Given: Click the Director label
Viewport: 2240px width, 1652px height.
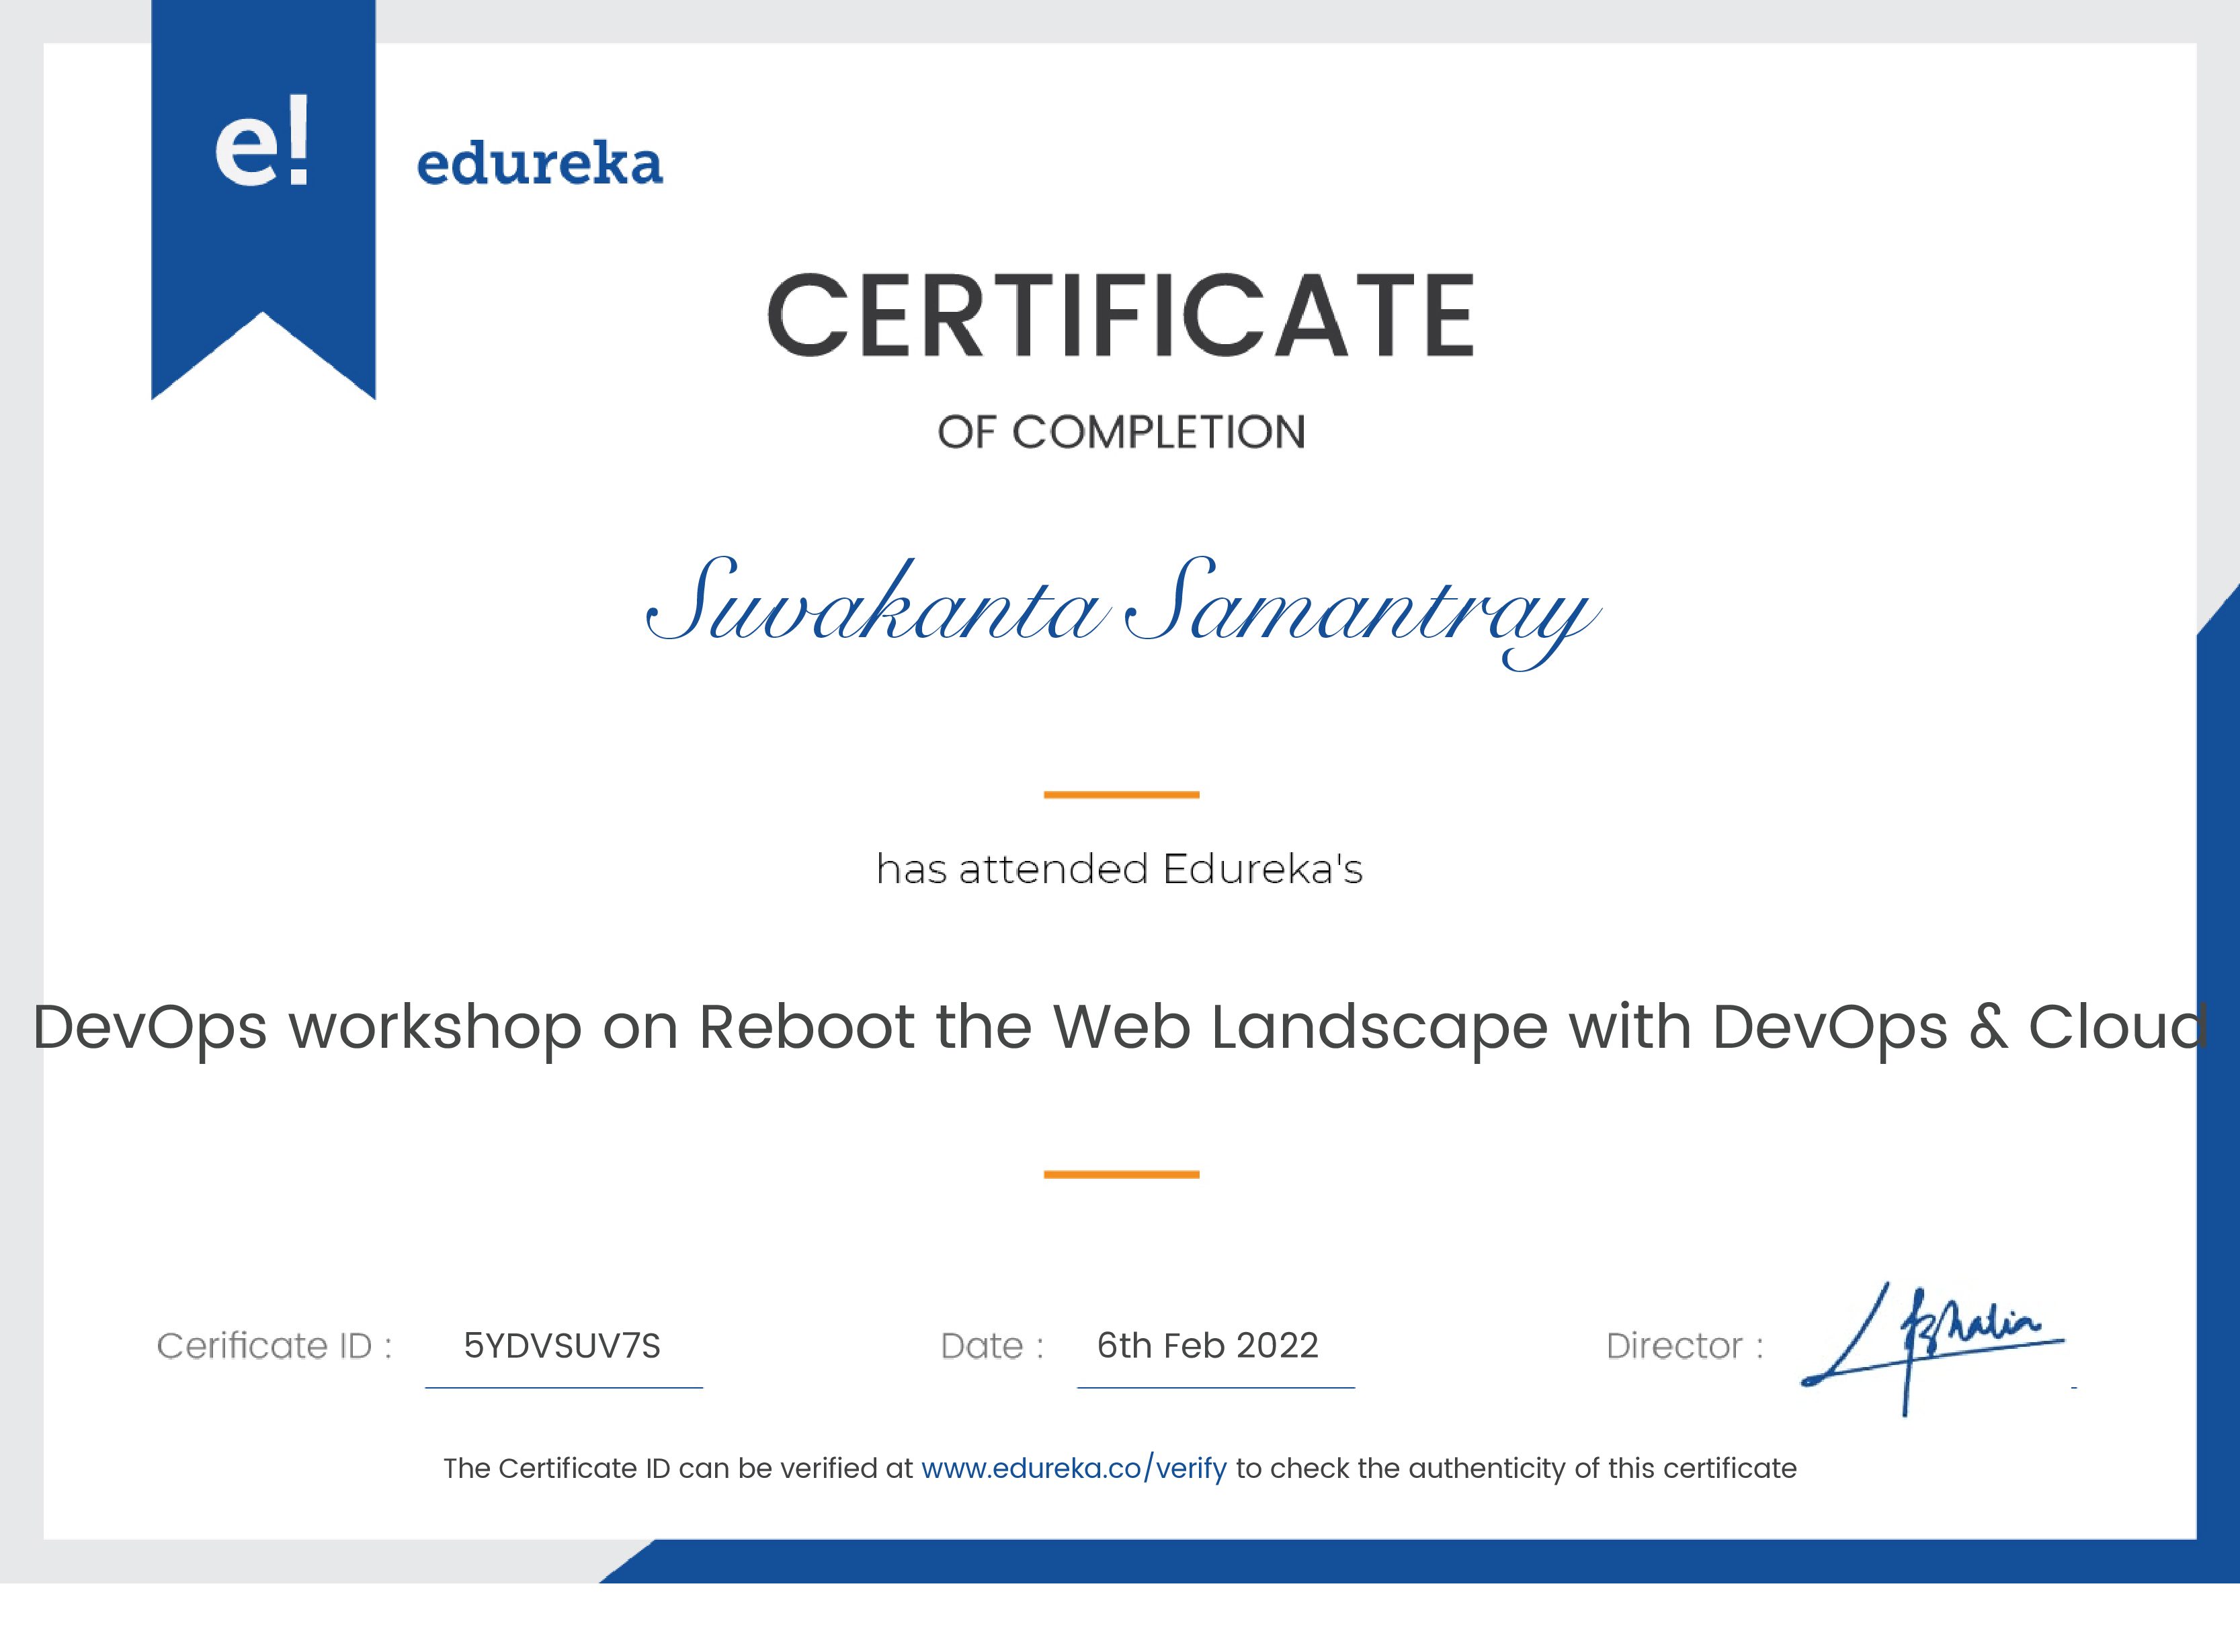Looking at the screenshot, I should pyautogui.click(x=1684, y=1345).
